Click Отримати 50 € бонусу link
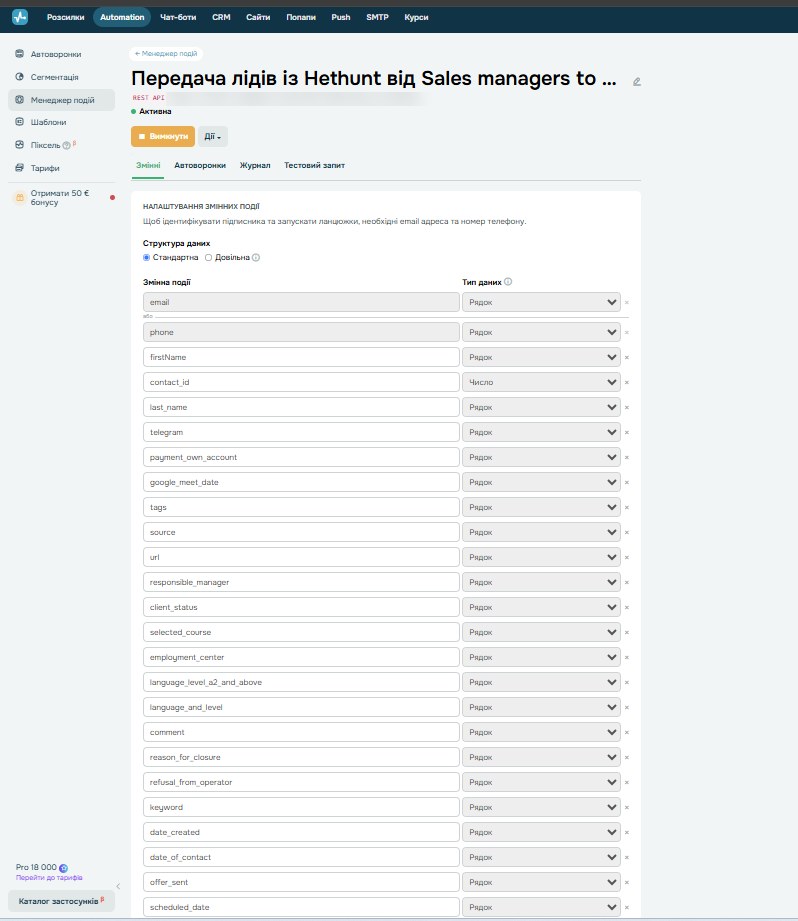This screenshot has width=798, height=921. pos(60,197)
